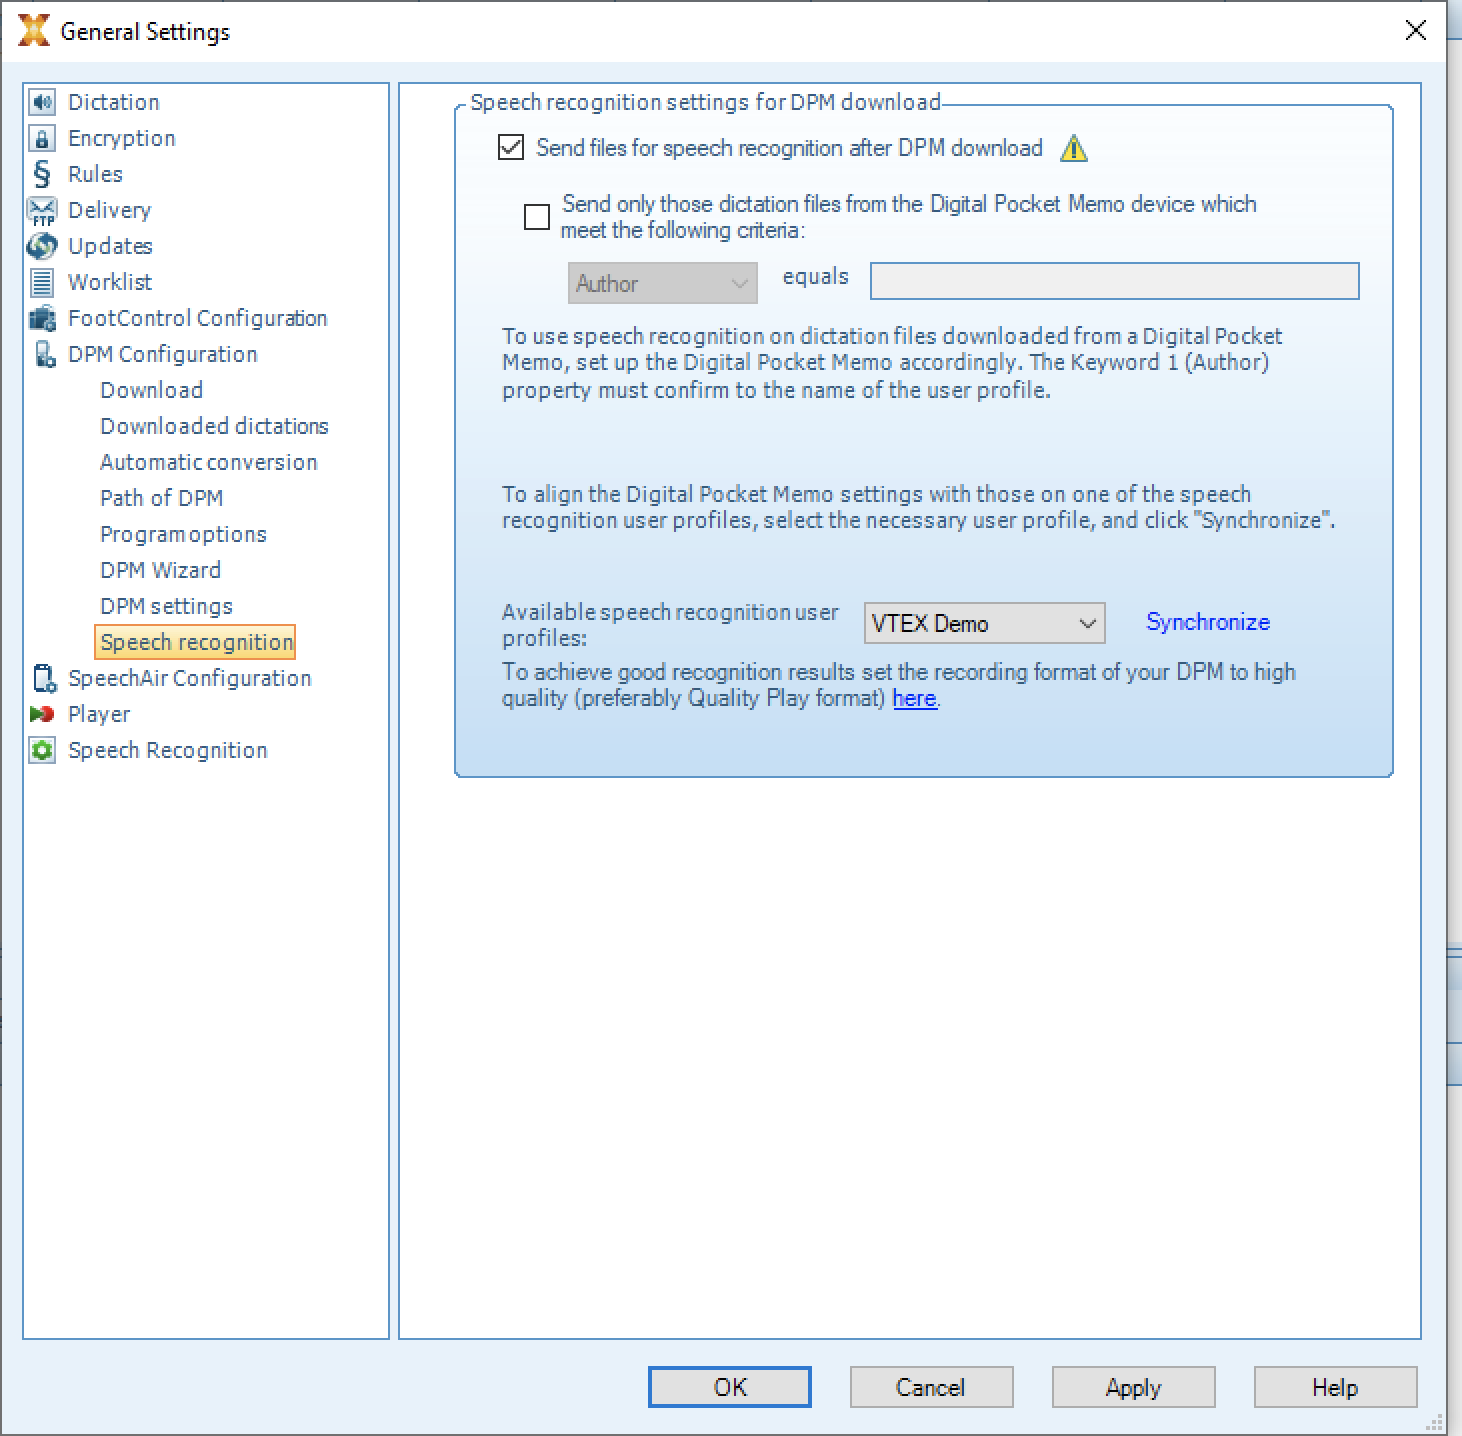The height and width of the screenshot is (1436, 1462).
Task: Confirm settings with the OK button
Action: click(730, 1387)
